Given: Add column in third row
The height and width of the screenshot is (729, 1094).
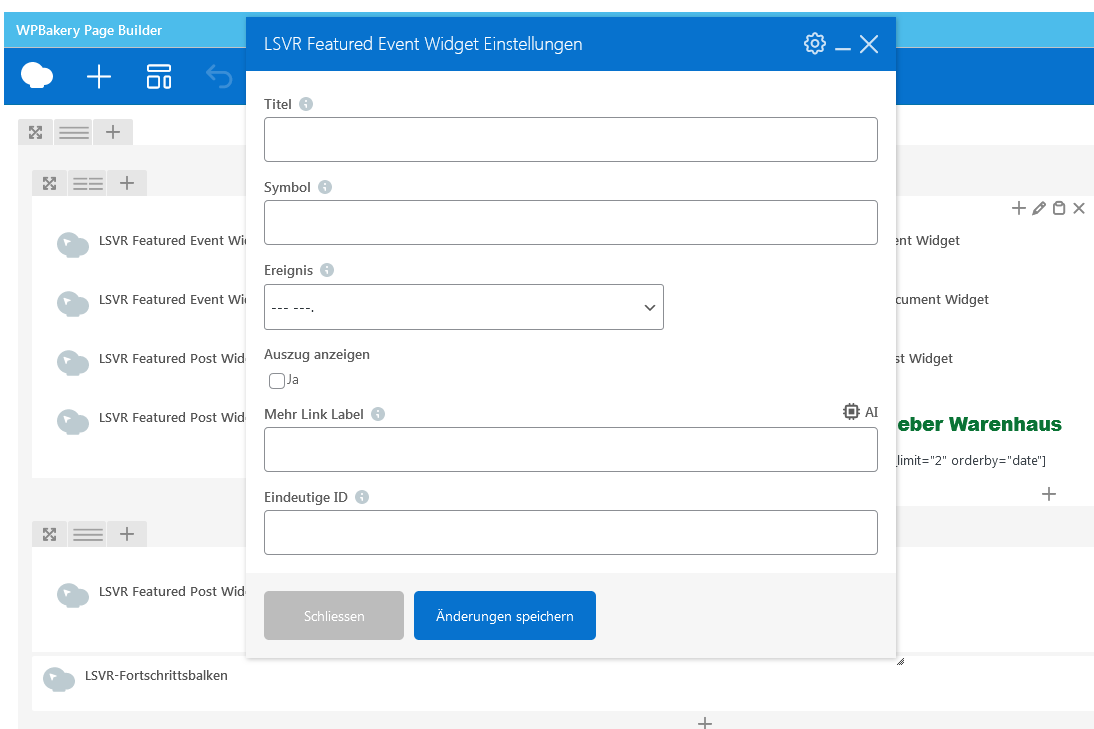Looking at the screenshot, I should click(x=127, y=534).
